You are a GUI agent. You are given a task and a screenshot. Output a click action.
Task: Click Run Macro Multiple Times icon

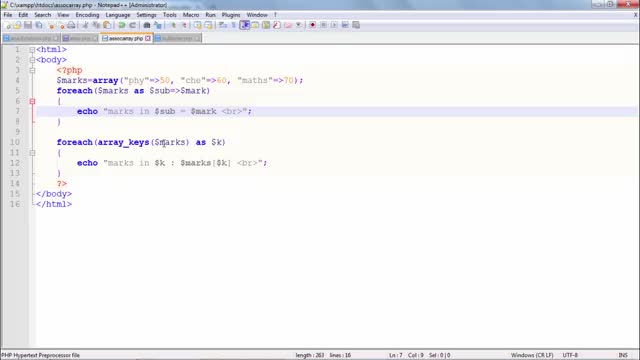click(345, 25)
